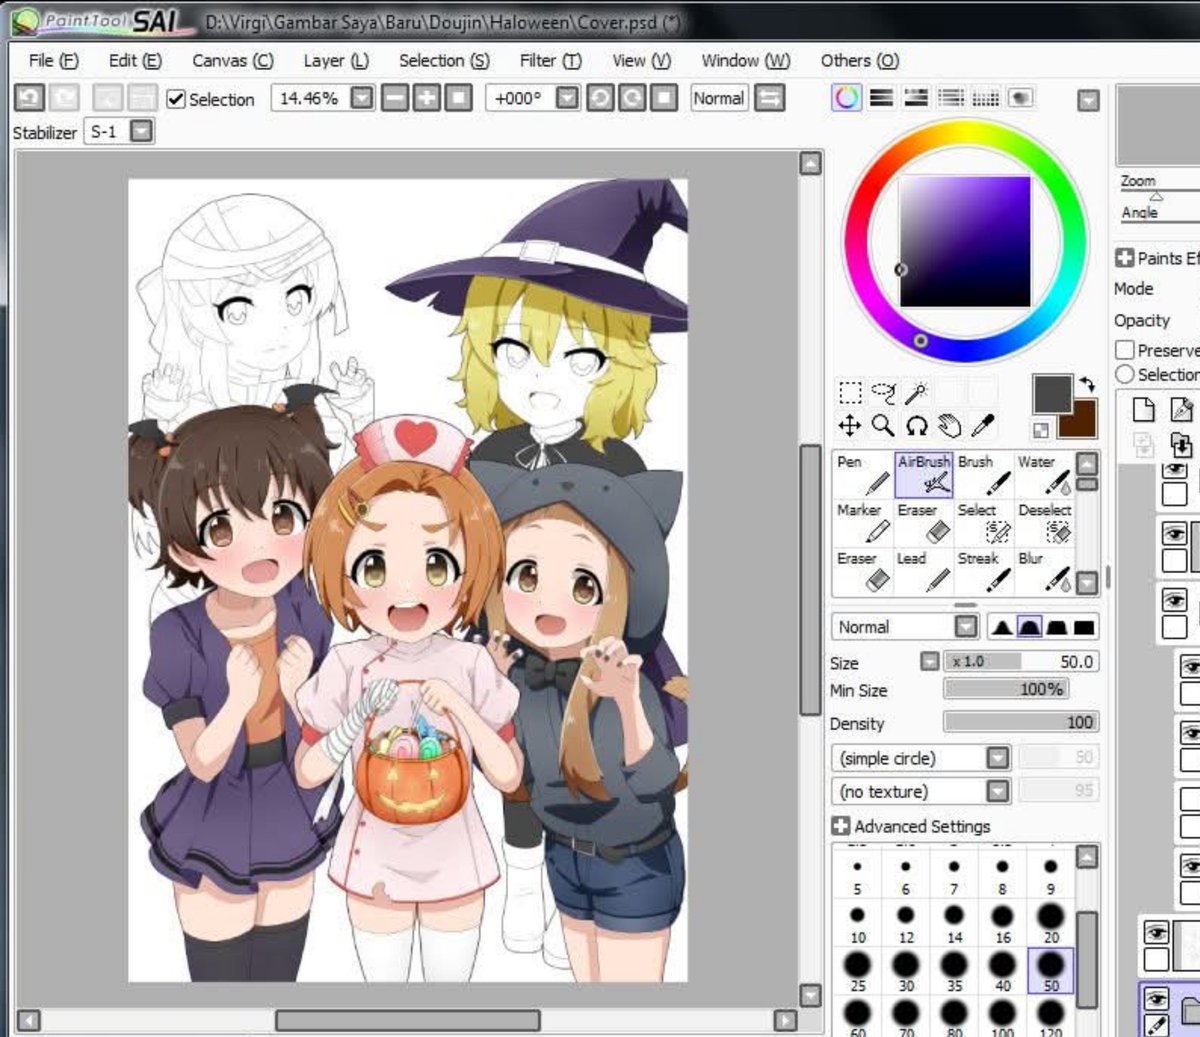Open the Layer menu
Viewport: 1200px width, 1037px height.
(x=336, y=60)
